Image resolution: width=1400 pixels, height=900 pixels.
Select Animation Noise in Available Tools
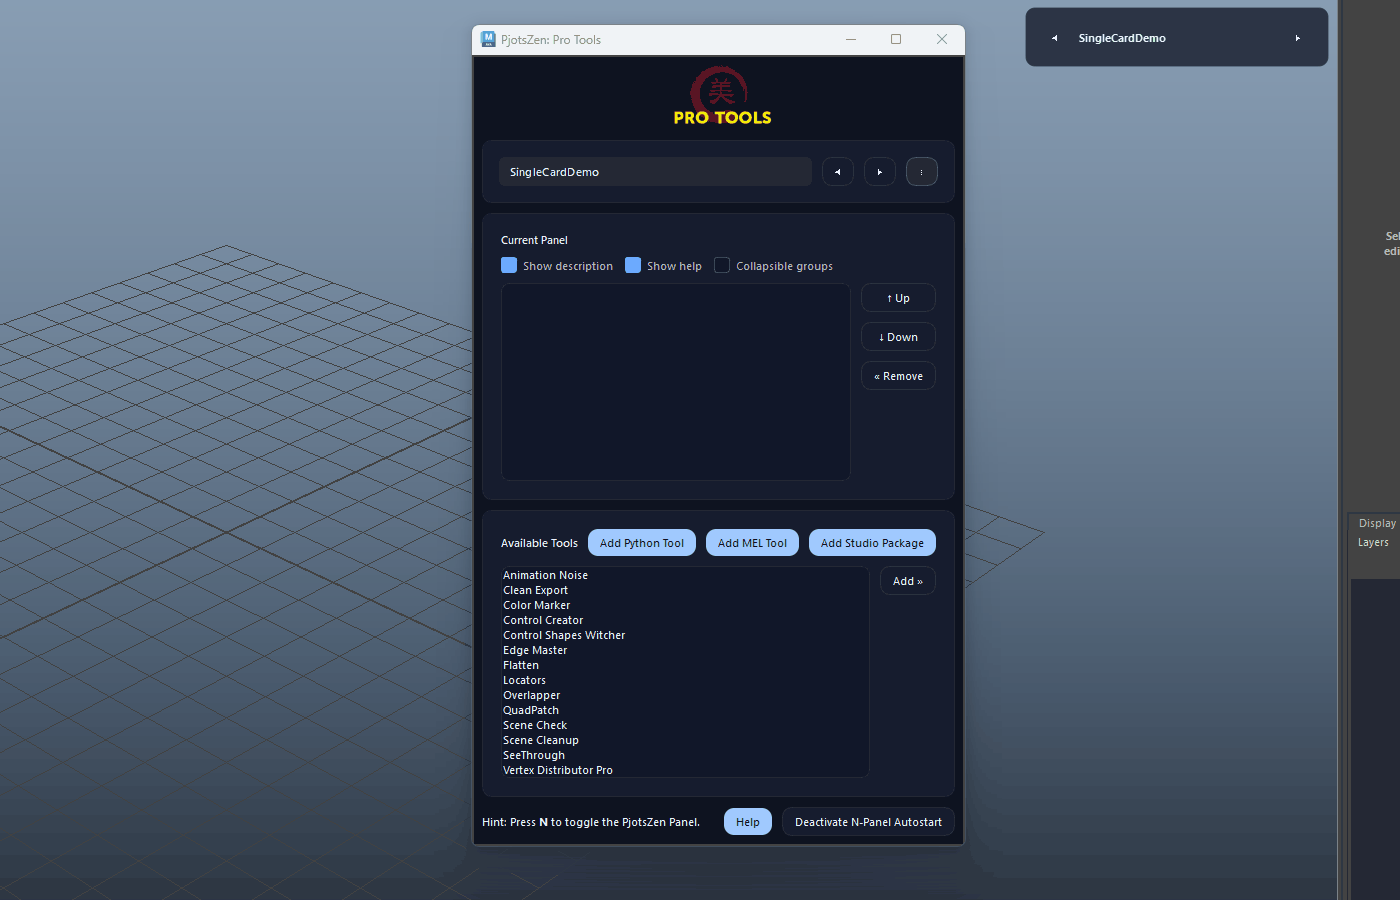545,575
